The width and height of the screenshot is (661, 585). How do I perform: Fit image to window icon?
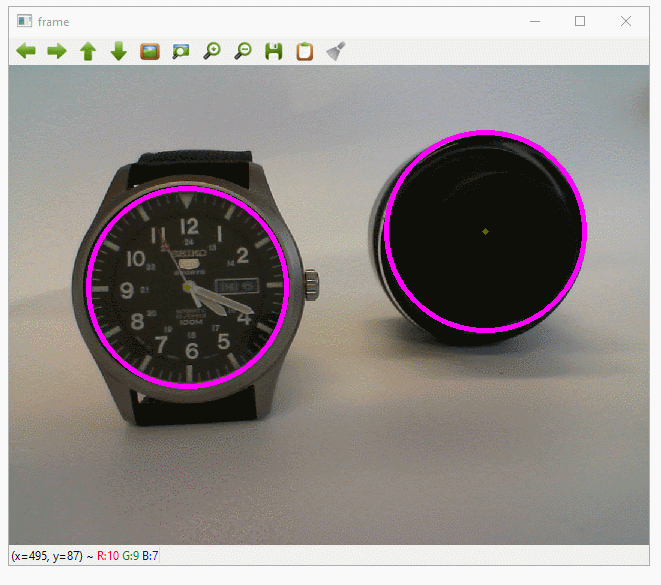[x=181, y=51]
